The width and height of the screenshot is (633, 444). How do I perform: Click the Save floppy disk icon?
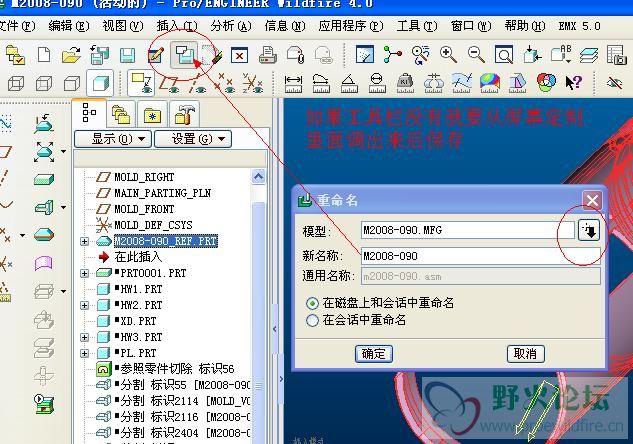click(127, 55)
